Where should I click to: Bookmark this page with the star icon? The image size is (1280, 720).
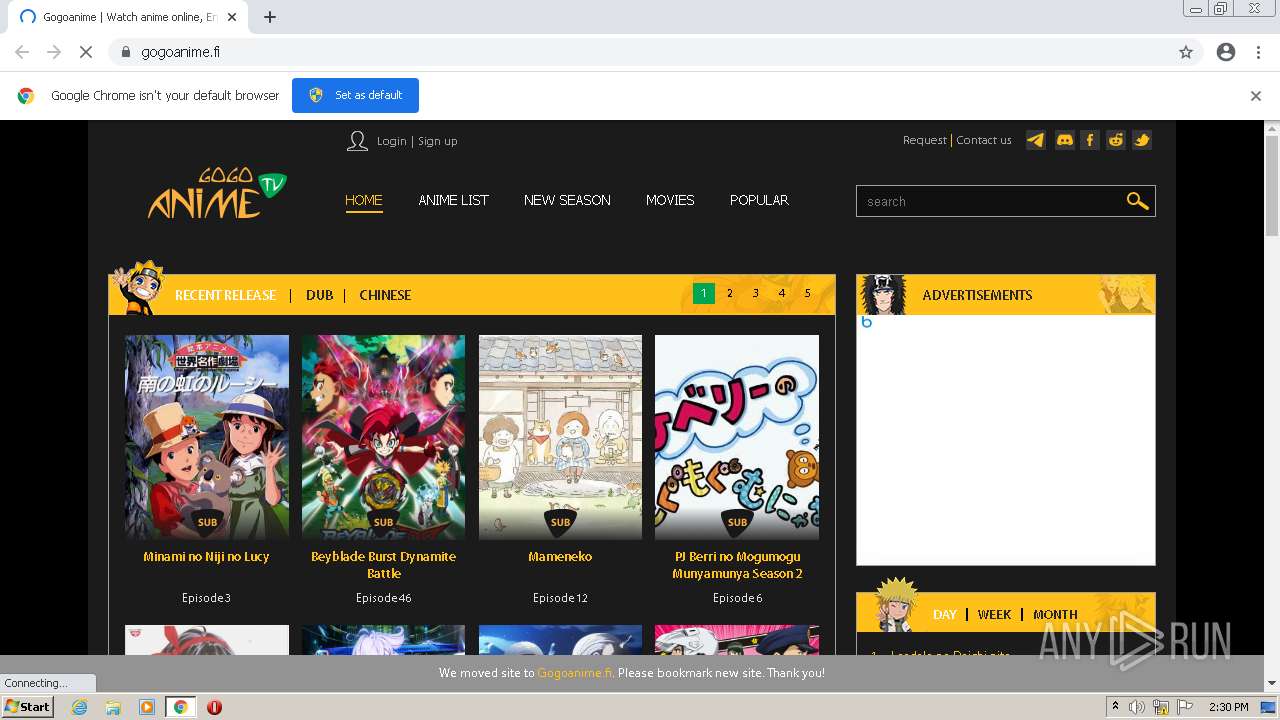(1186, 52)
